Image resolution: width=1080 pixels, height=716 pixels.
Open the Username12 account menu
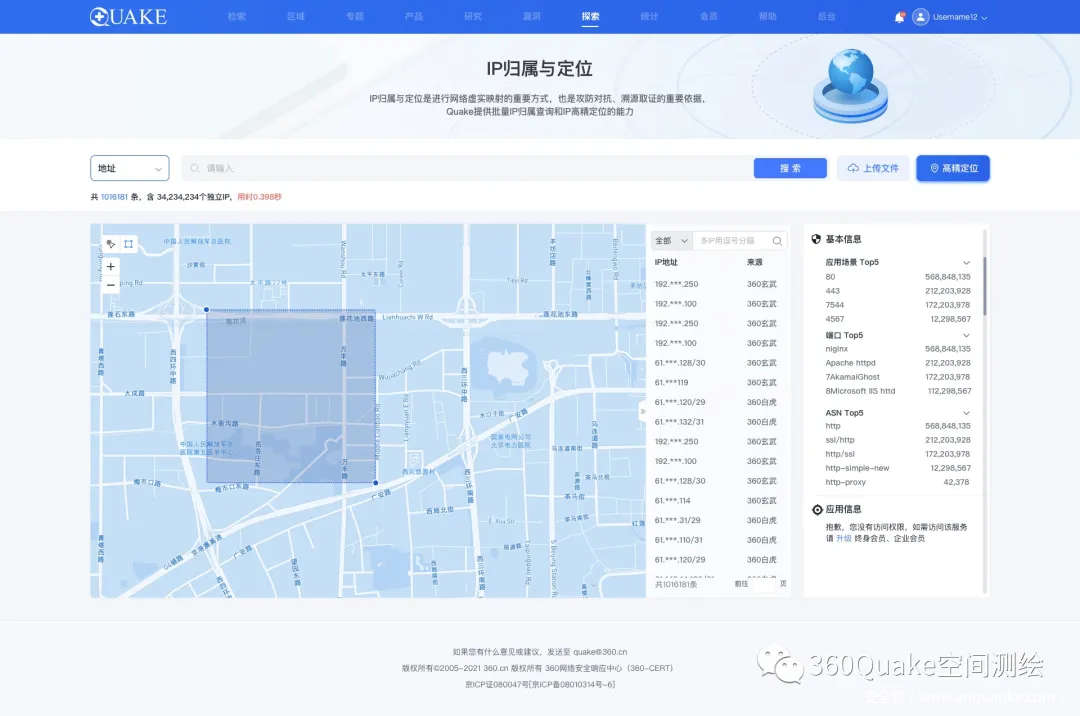point(960,17)
